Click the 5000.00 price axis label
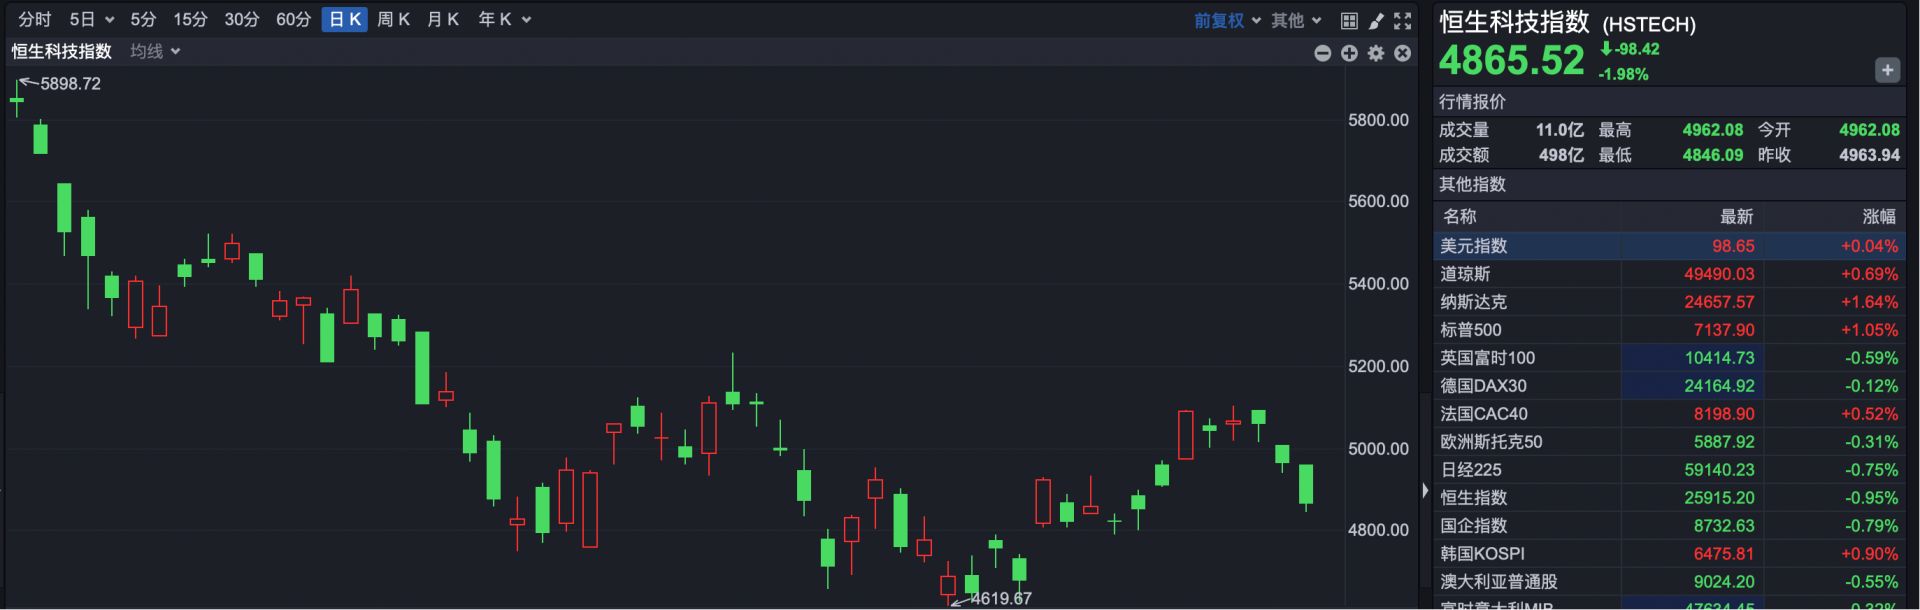Screen dimensions: 1920x610 tap(1378, 448)
